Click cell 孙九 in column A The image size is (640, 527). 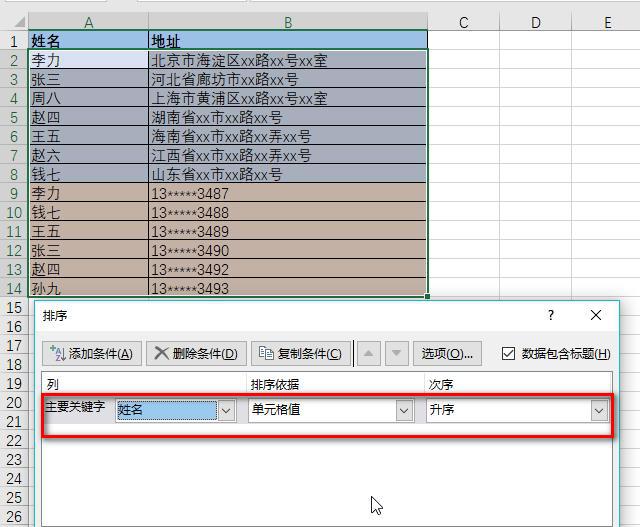click(x=89, y=288)
